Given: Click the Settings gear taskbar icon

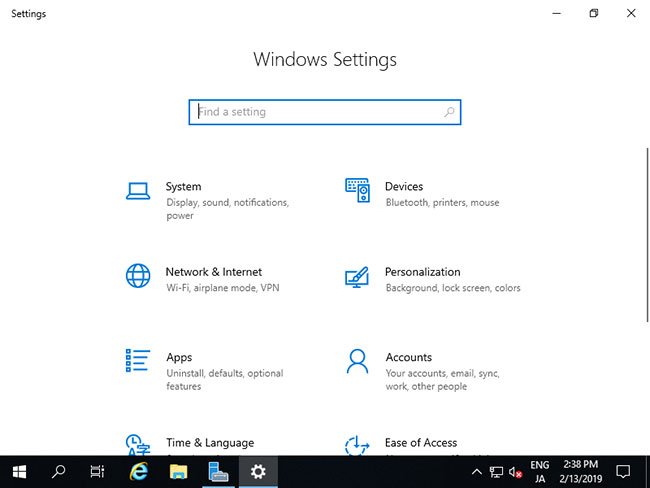Looking at the screenshot, I should (258, 472).
